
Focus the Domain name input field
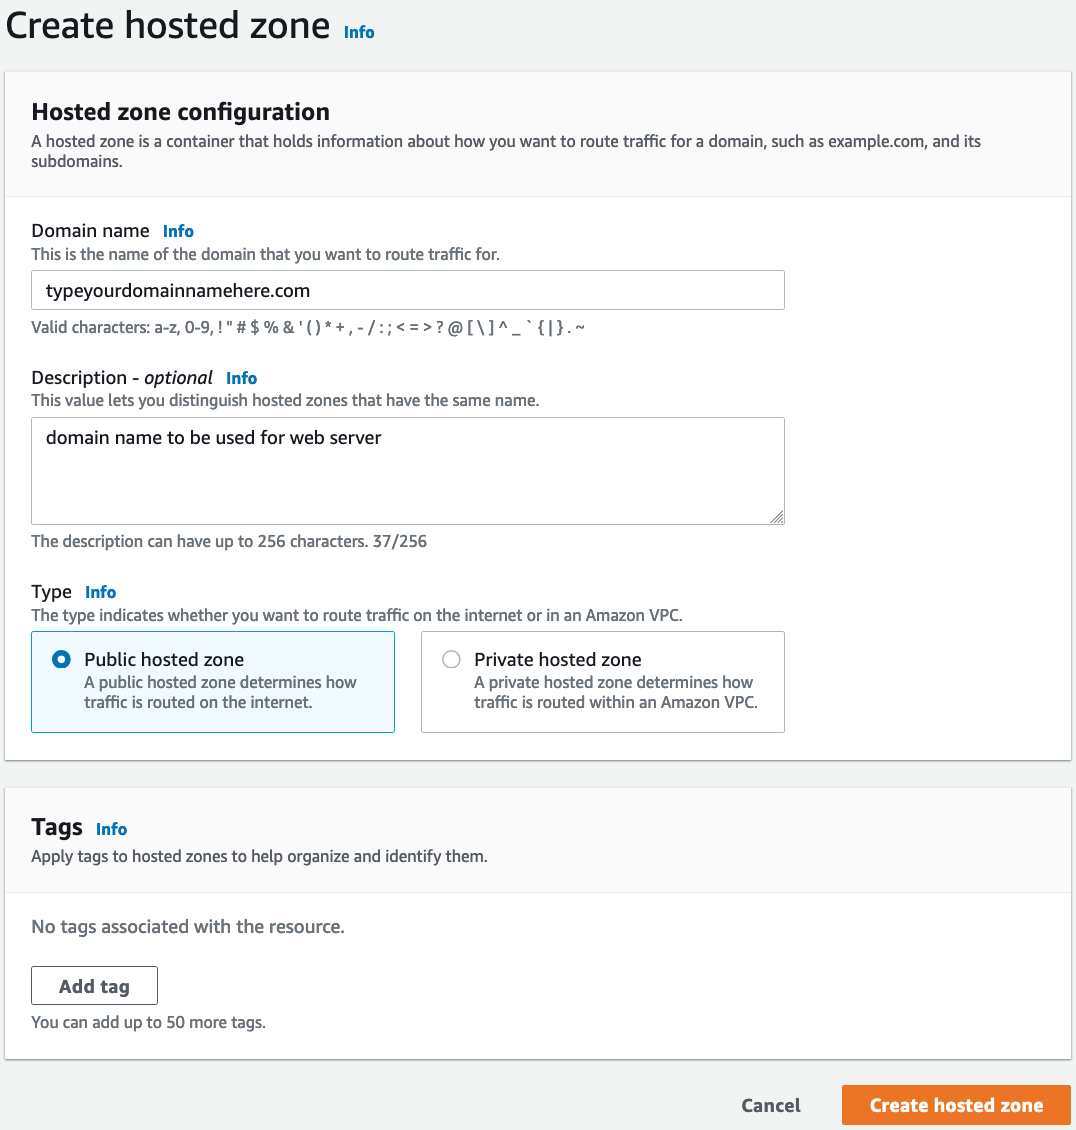(407, 290)
